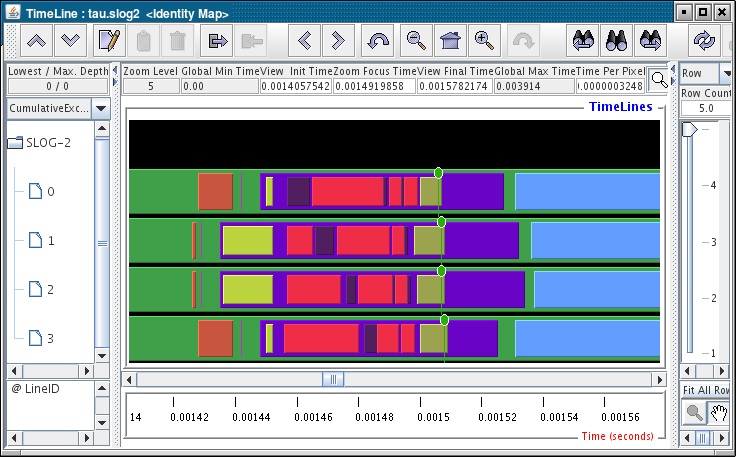The image size is (736, 457).
Task: Click Zoom Level field showing 5
Action: [151, 86]
